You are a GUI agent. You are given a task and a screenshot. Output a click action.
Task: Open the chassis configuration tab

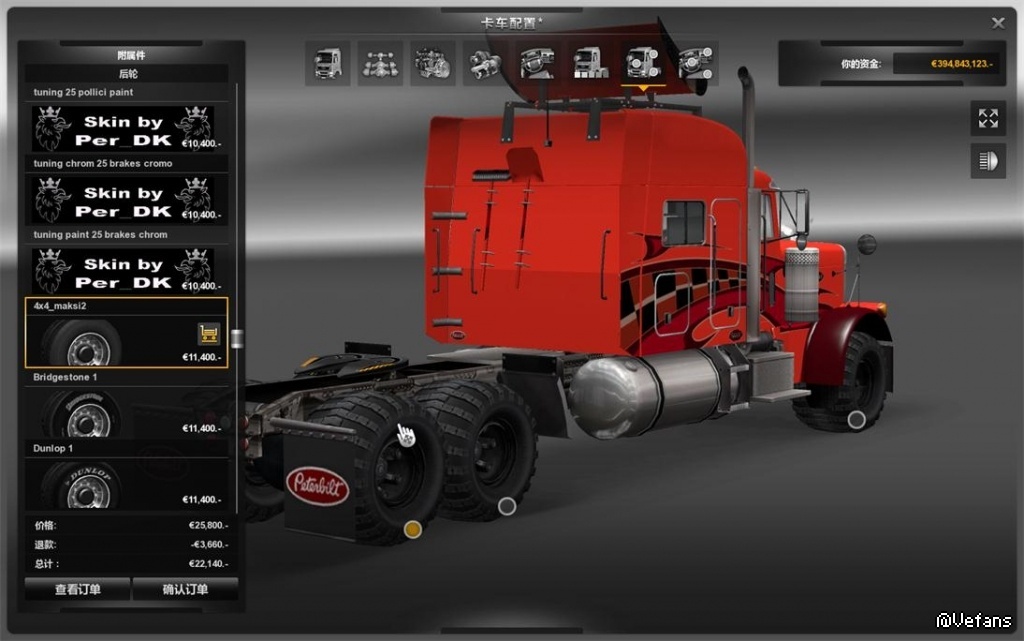click(380, 63)
